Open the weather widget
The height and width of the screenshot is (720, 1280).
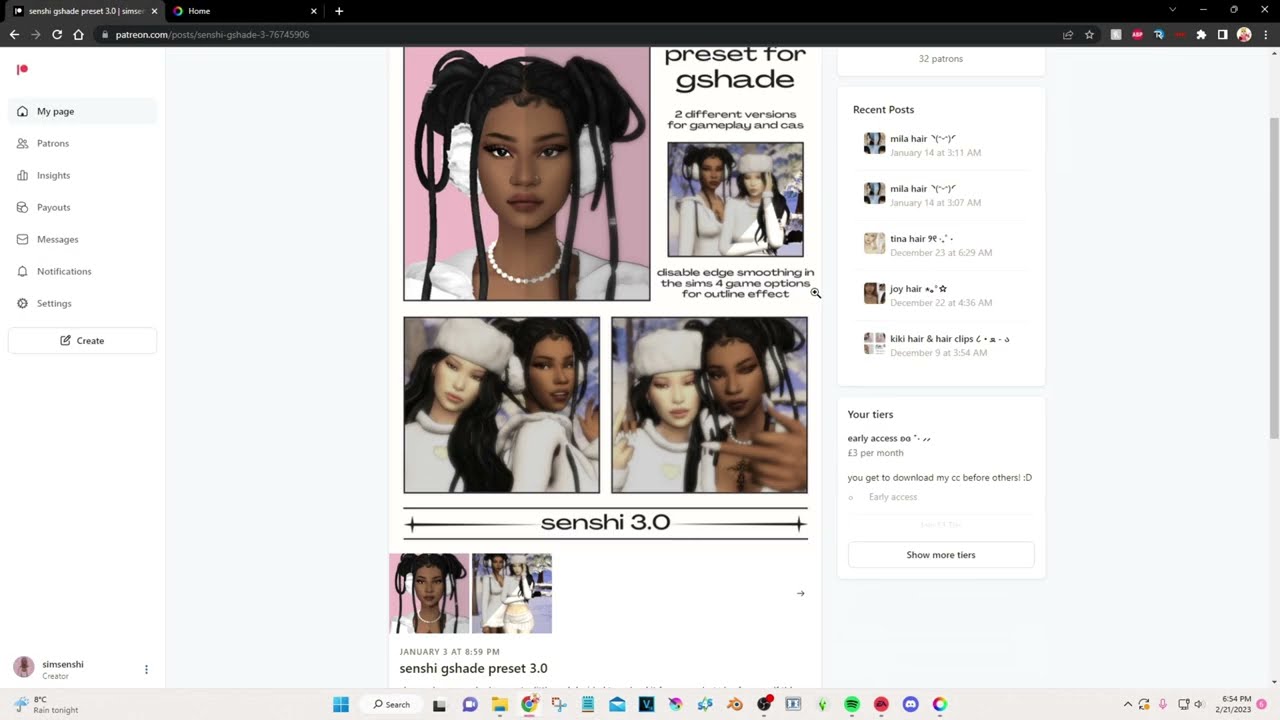tap(46, 704)
